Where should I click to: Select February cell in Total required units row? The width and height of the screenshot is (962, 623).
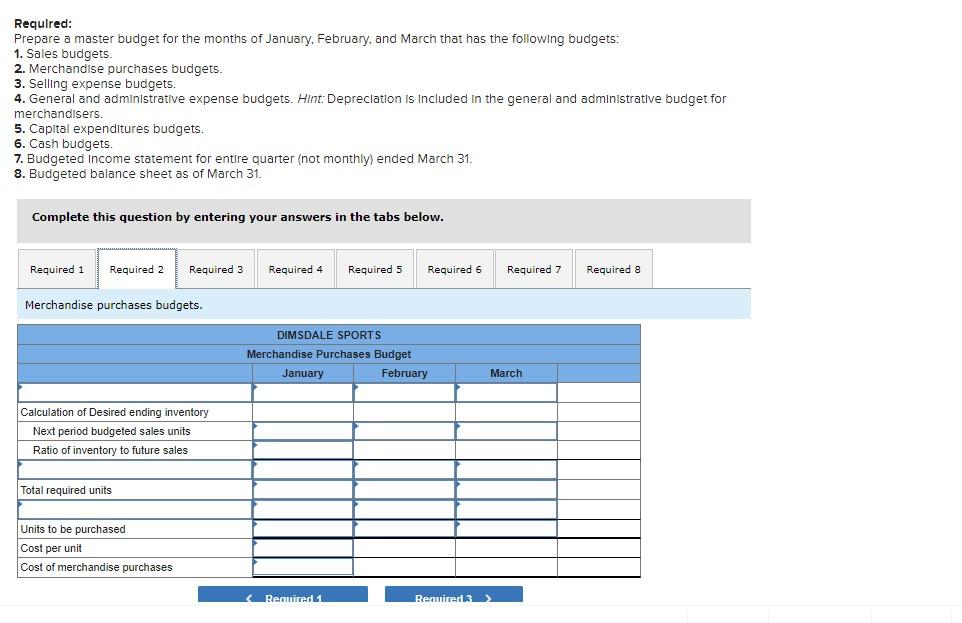404,490
